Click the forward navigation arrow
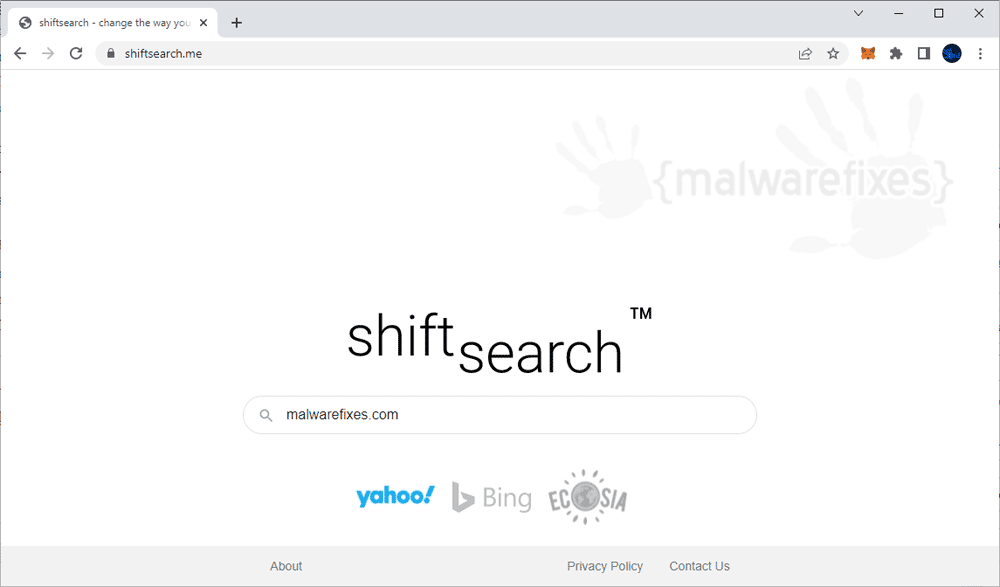 point(48,54)
